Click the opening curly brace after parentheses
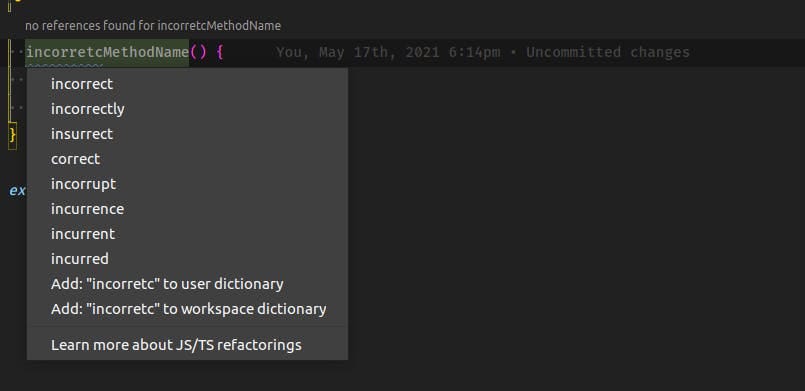This screenshot has width=805, height=391. tap(220, 52)
